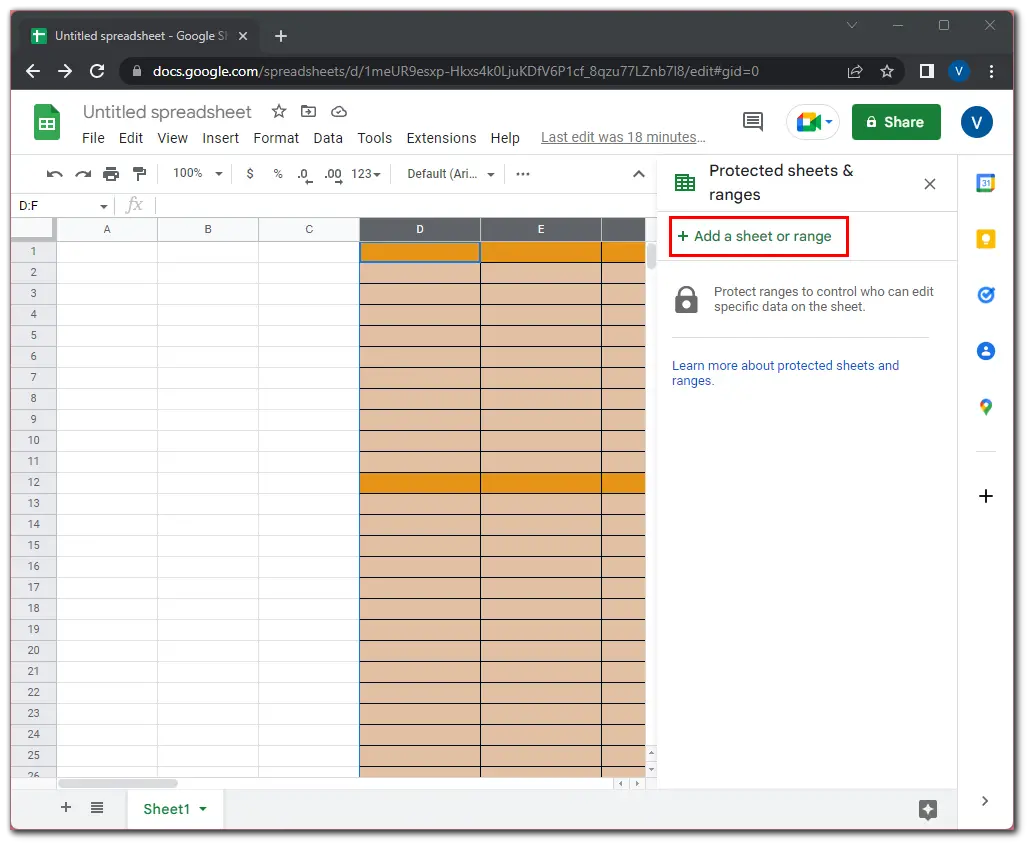
Task: Hide the side panel with bottom chevron
Action: 985,801
